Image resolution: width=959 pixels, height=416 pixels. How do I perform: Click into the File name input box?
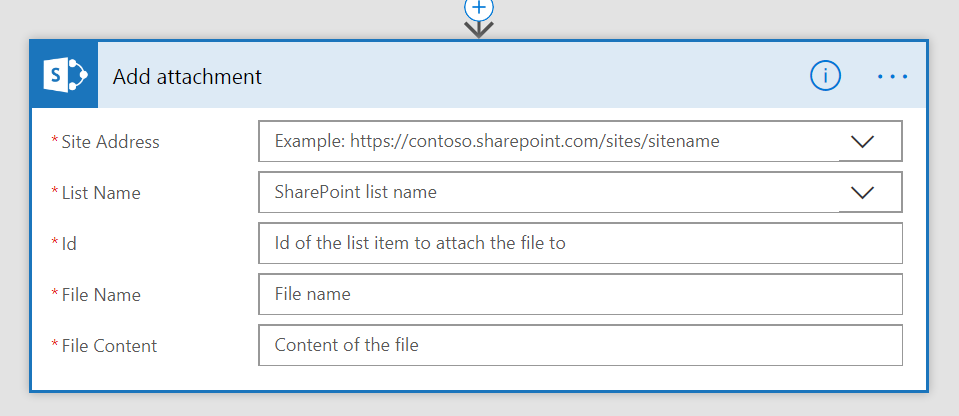(580, 294)
